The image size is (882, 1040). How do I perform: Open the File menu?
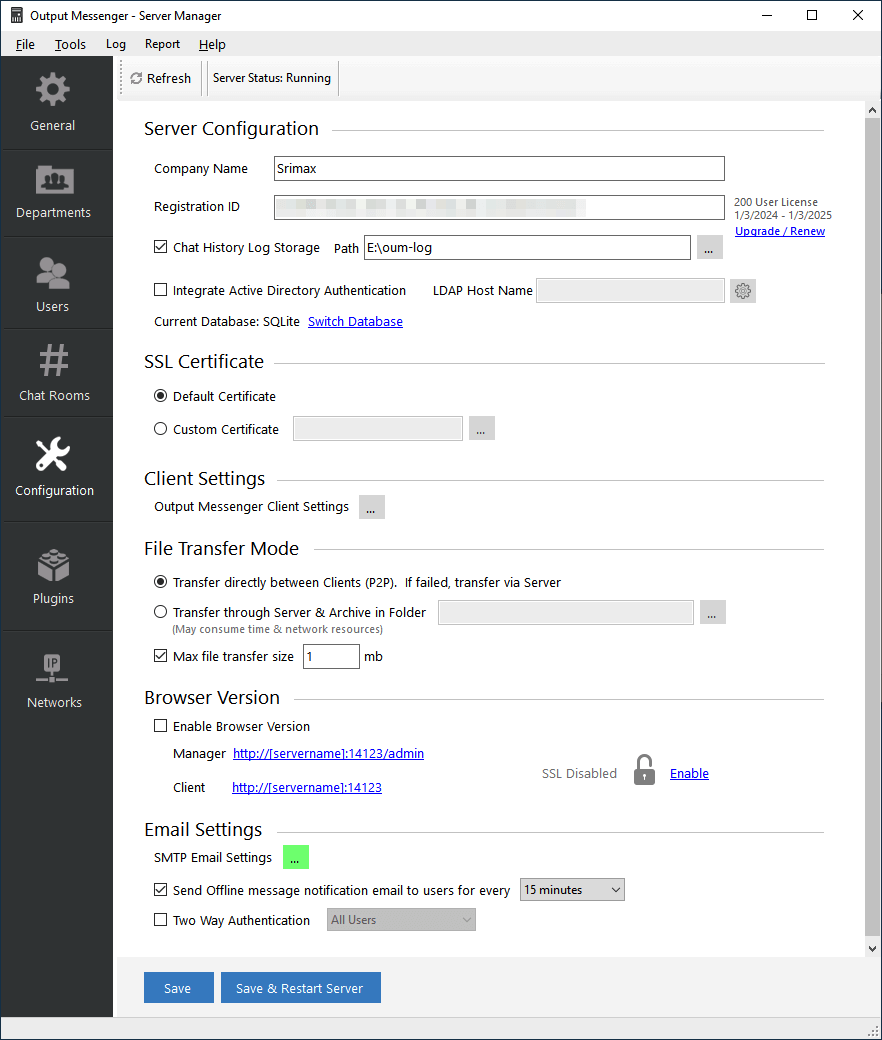tap(25, 44)
